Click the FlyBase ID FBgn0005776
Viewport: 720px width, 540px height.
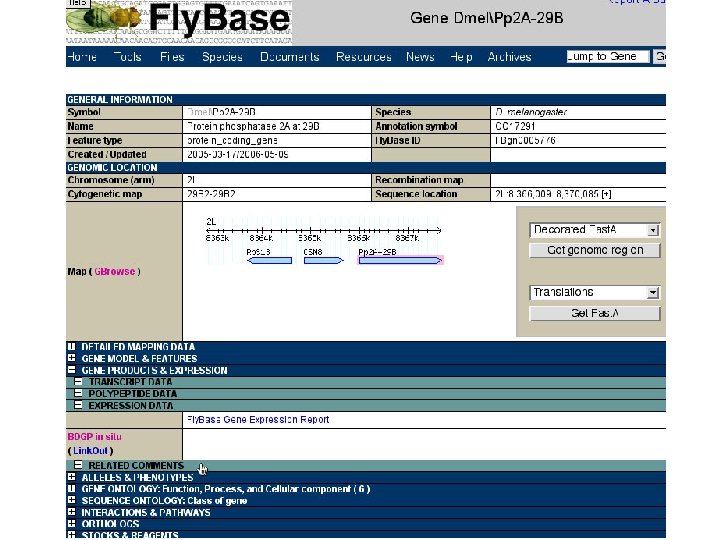(525, 141)
